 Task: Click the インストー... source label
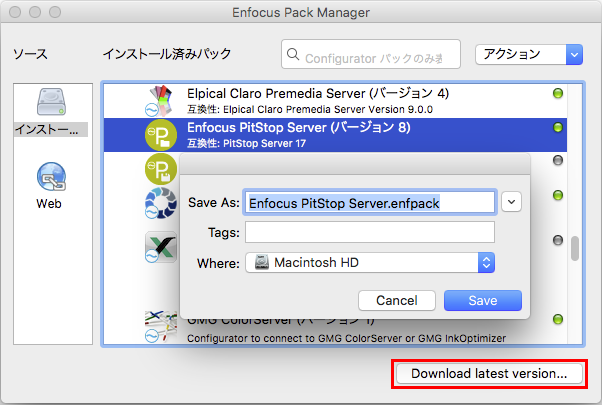click(51, 129)
